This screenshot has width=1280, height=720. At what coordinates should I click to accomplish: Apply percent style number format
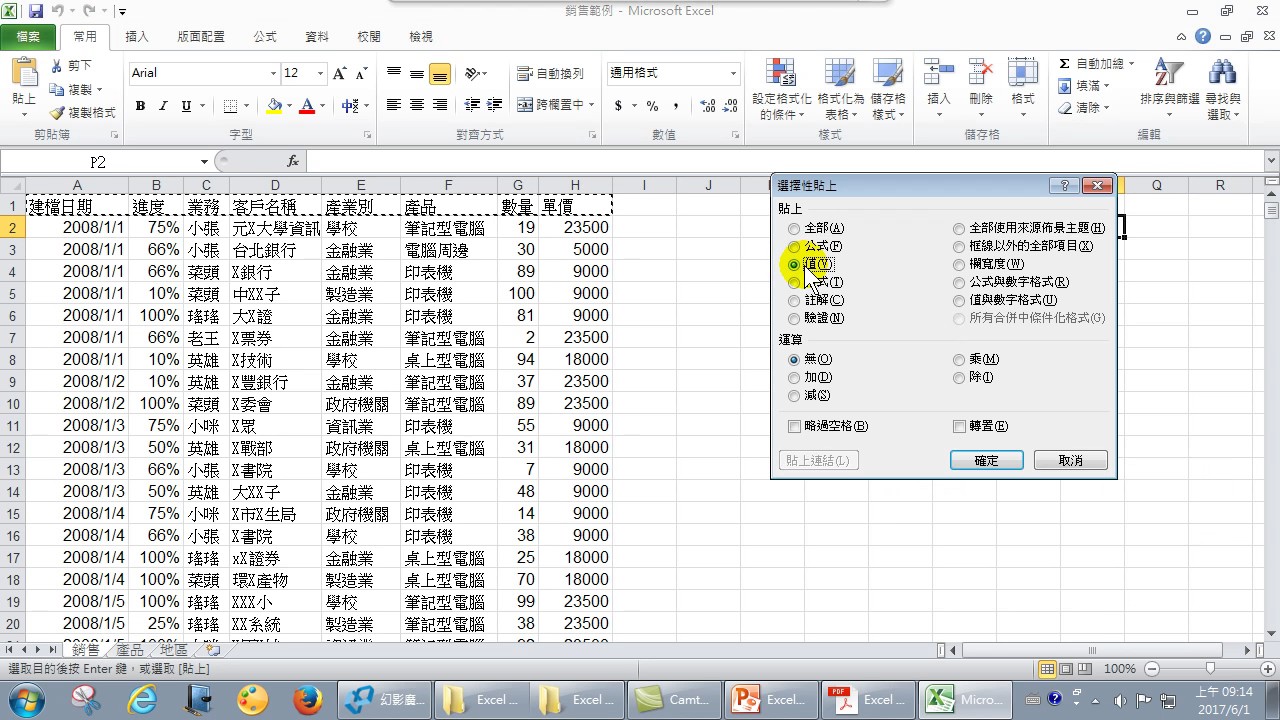(x=652, y=106)
